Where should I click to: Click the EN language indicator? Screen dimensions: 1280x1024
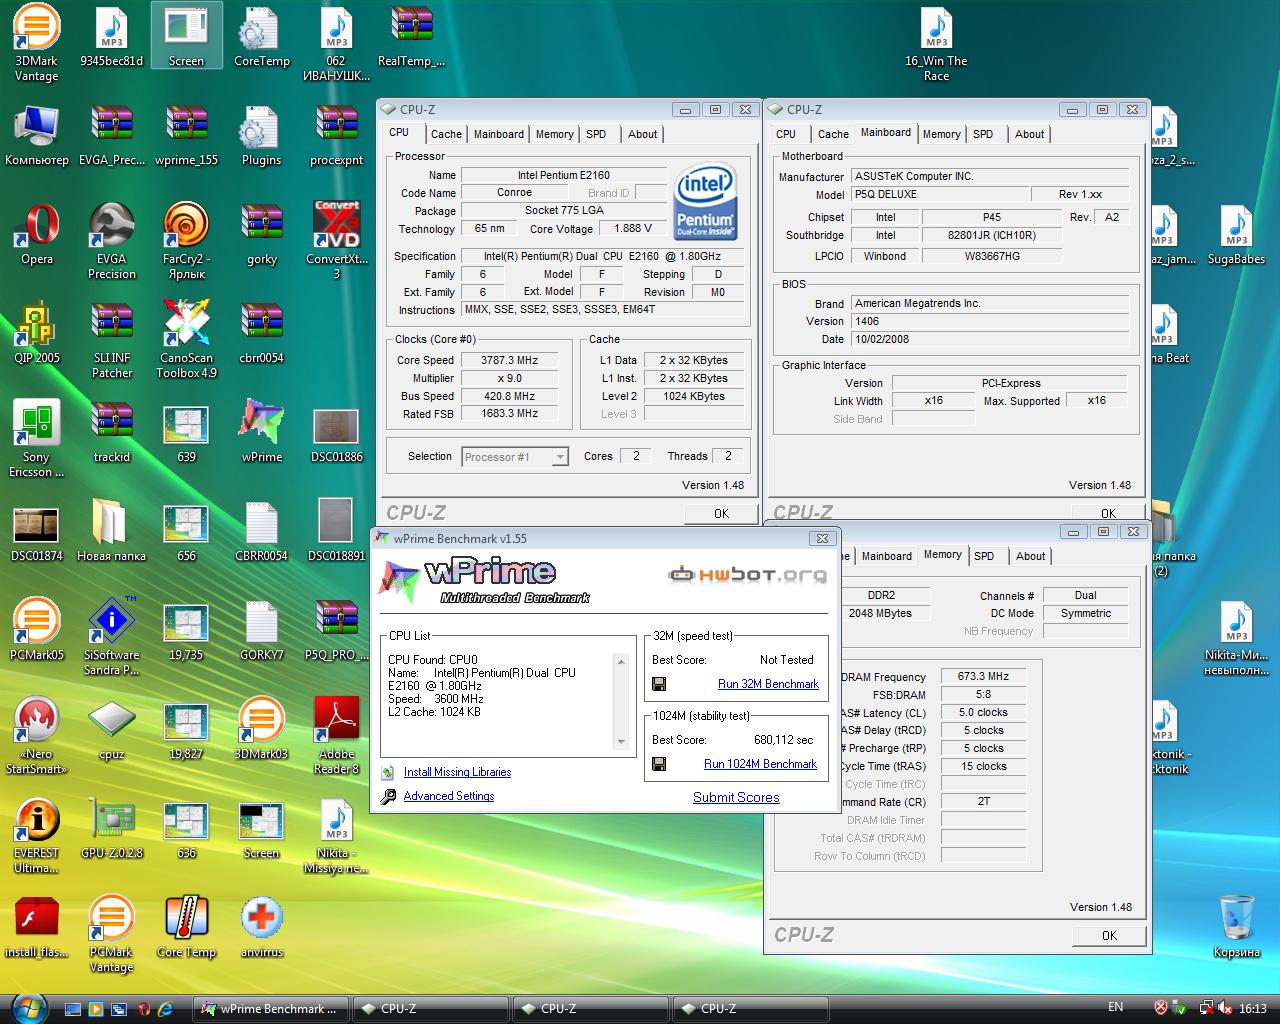[x=1115, y=1007]
